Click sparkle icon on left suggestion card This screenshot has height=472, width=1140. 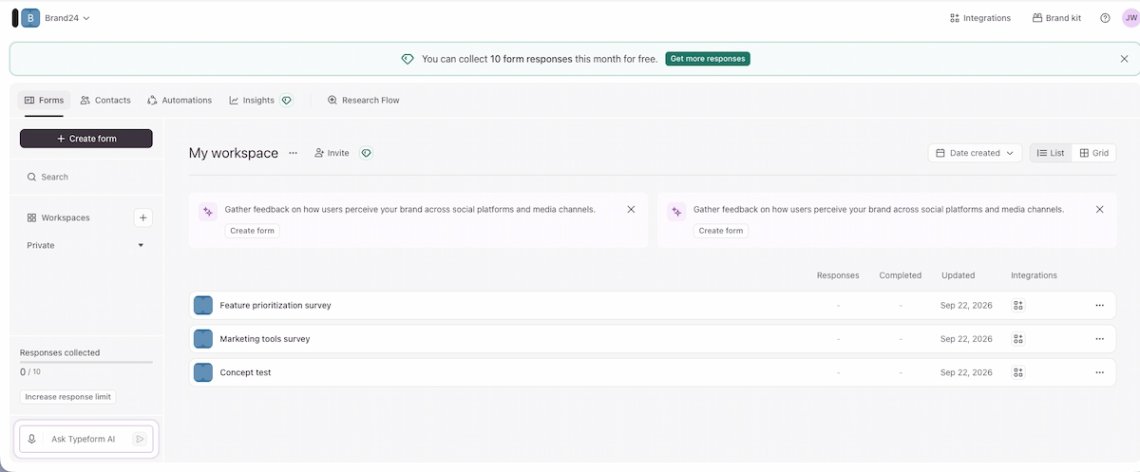208,212
